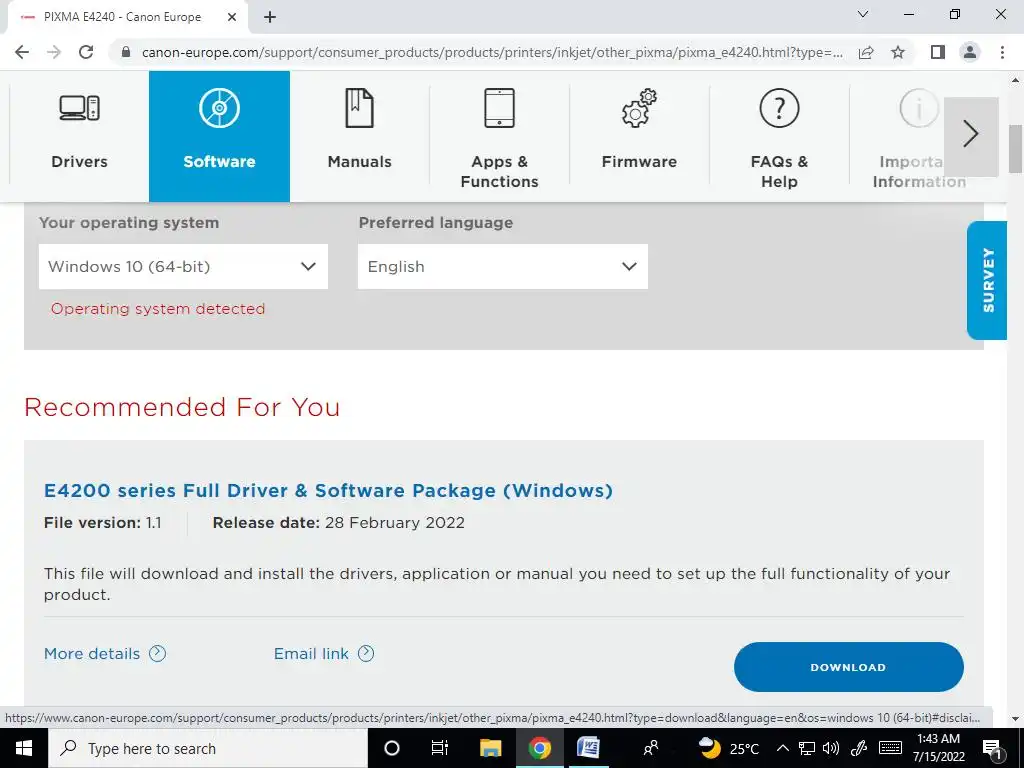Click the More details circle icon
Image resolution: width=1024 pixels, height=768 pixels.
point(157,653)
